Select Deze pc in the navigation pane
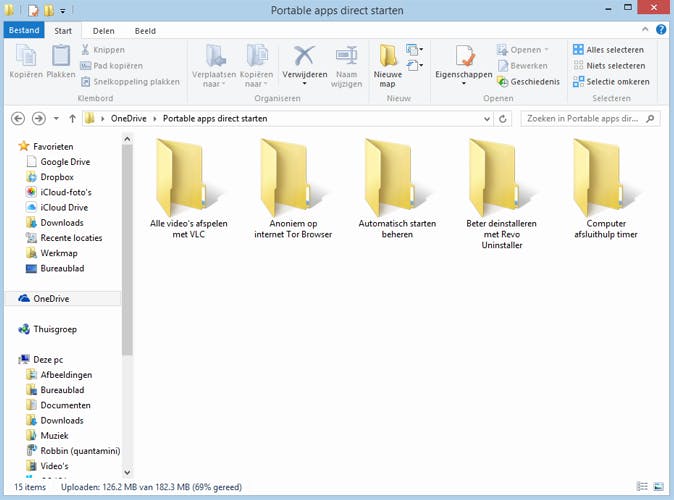 48,359
